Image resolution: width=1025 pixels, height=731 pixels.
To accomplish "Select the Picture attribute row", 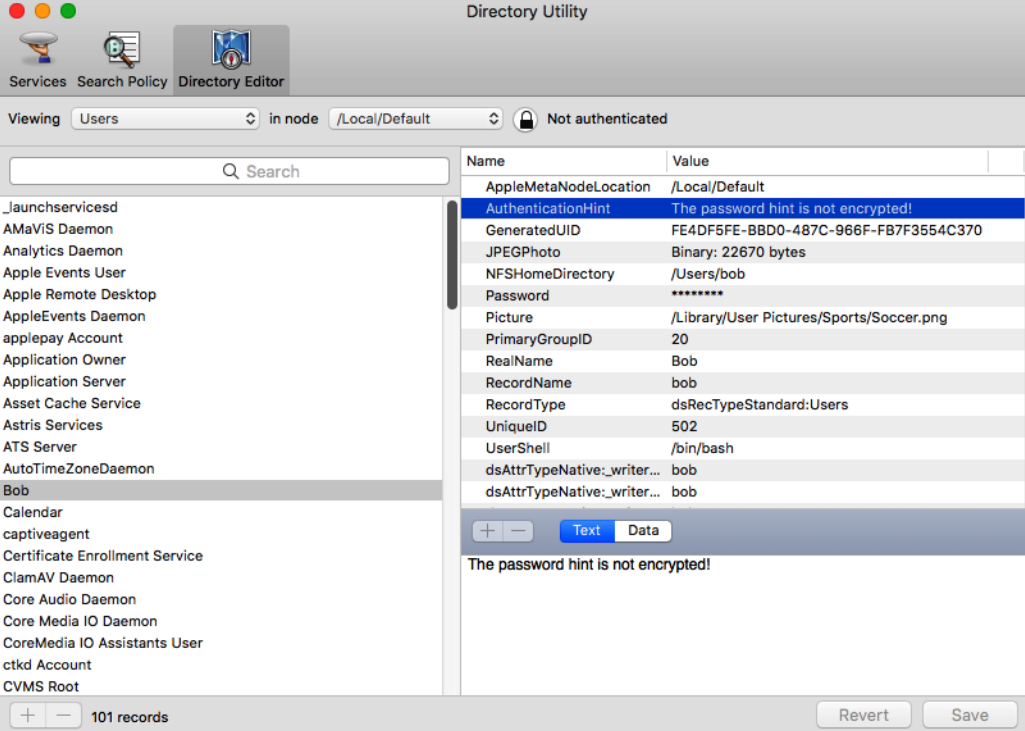I will 743,318.
